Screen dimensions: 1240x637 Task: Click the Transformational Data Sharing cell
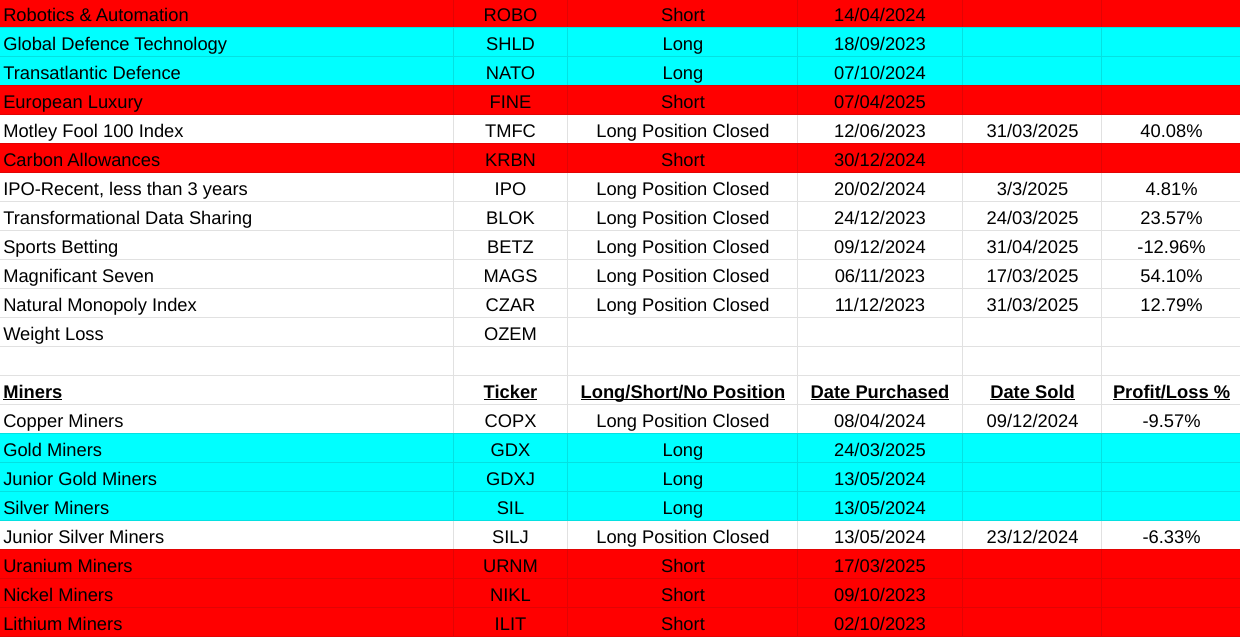[x=128, y=218]
